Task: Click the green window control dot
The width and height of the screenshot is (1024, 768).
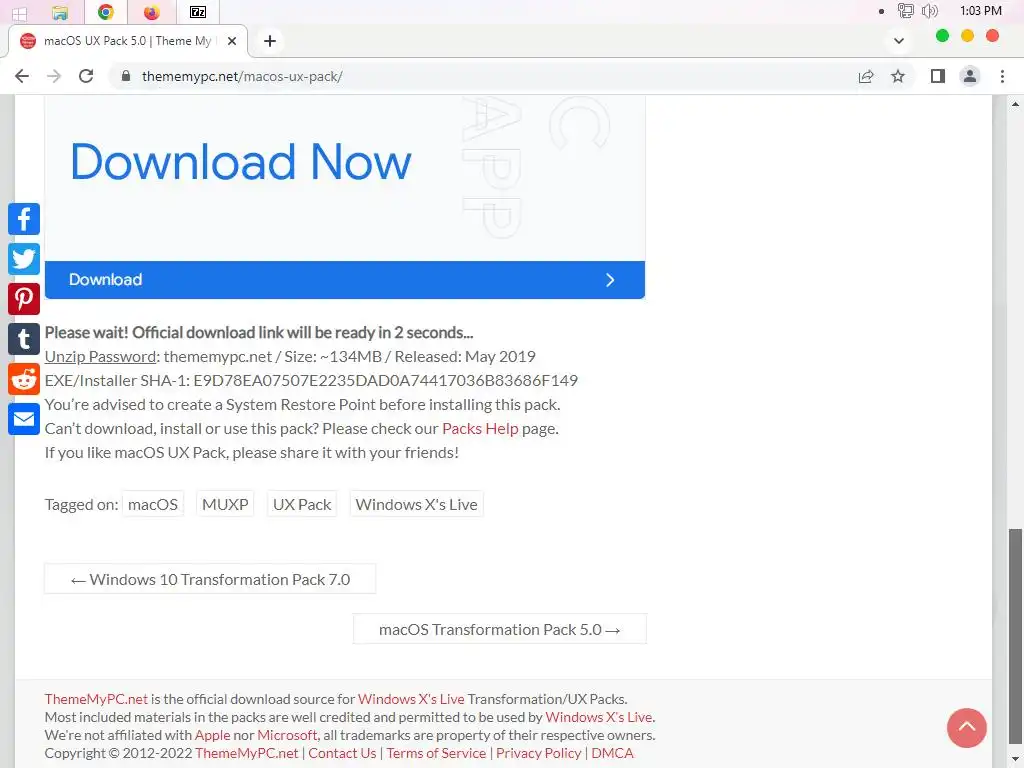Action: click(x=942, y=36)
